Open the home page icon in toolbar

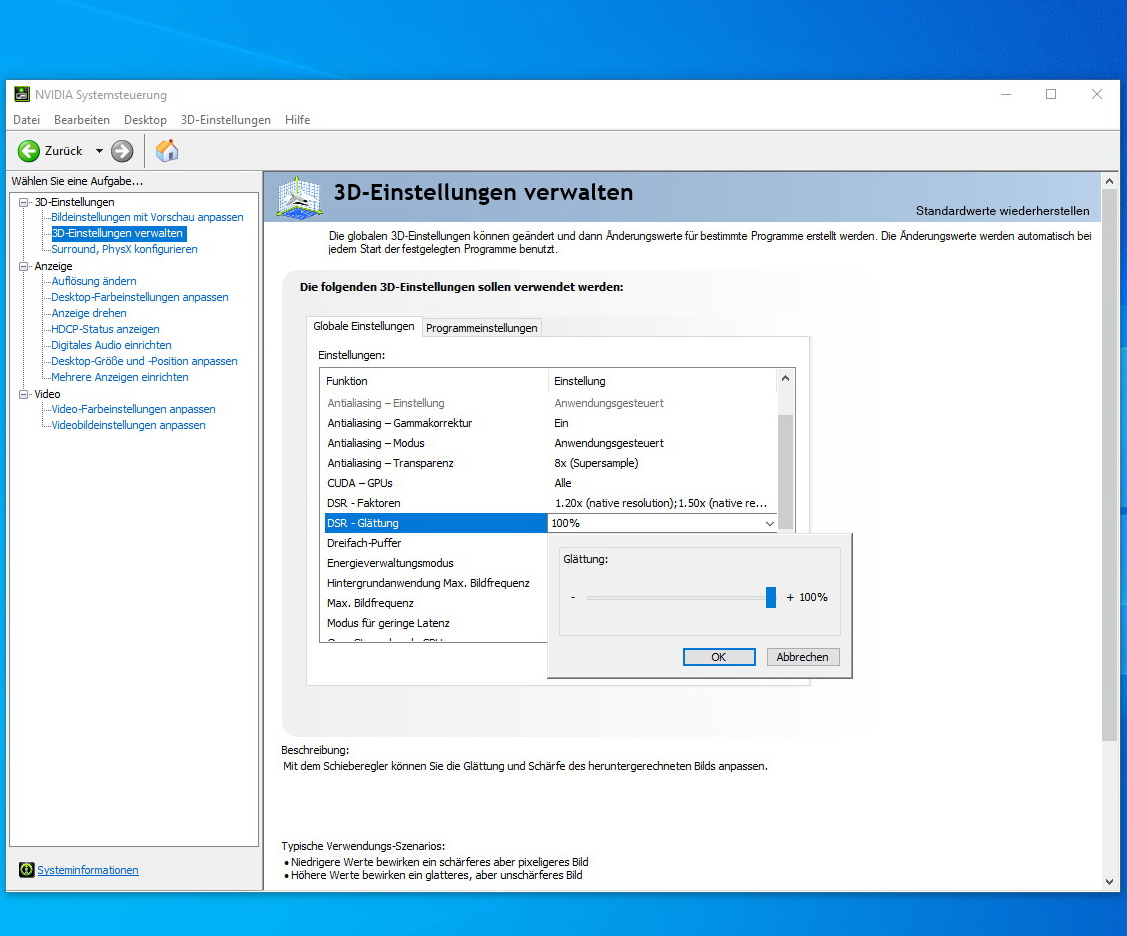pyautogui.click(x=167, y=151)
